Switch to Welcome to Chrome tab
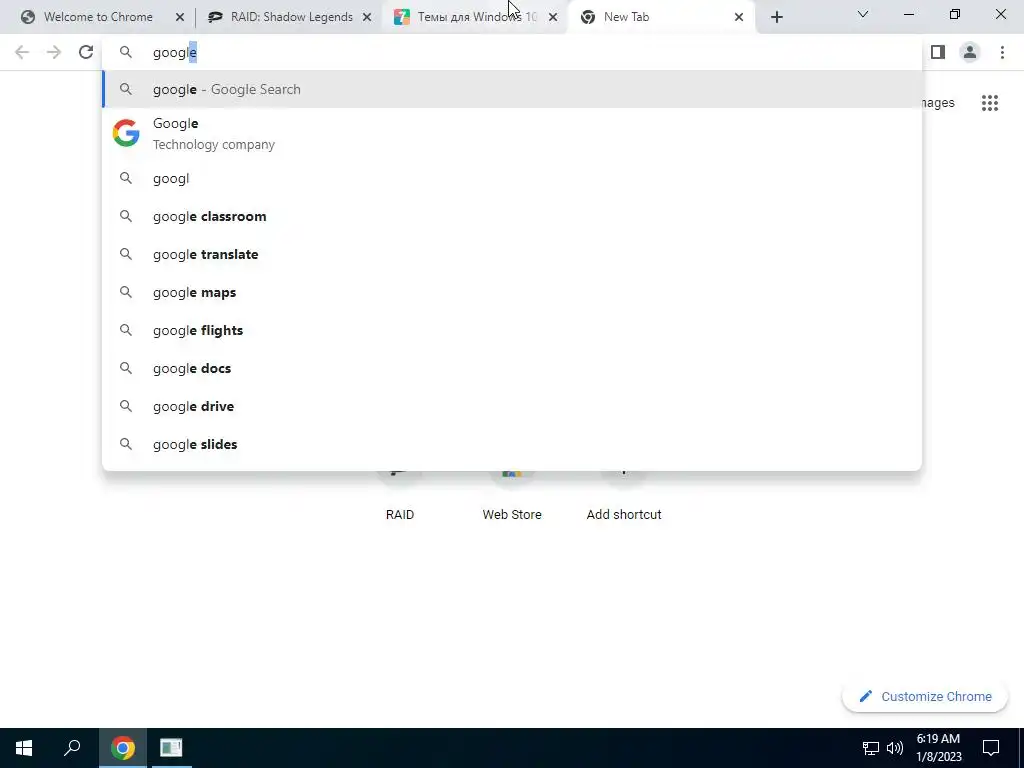The height and width of the screenshot is (768, 1024). [98, 17]
